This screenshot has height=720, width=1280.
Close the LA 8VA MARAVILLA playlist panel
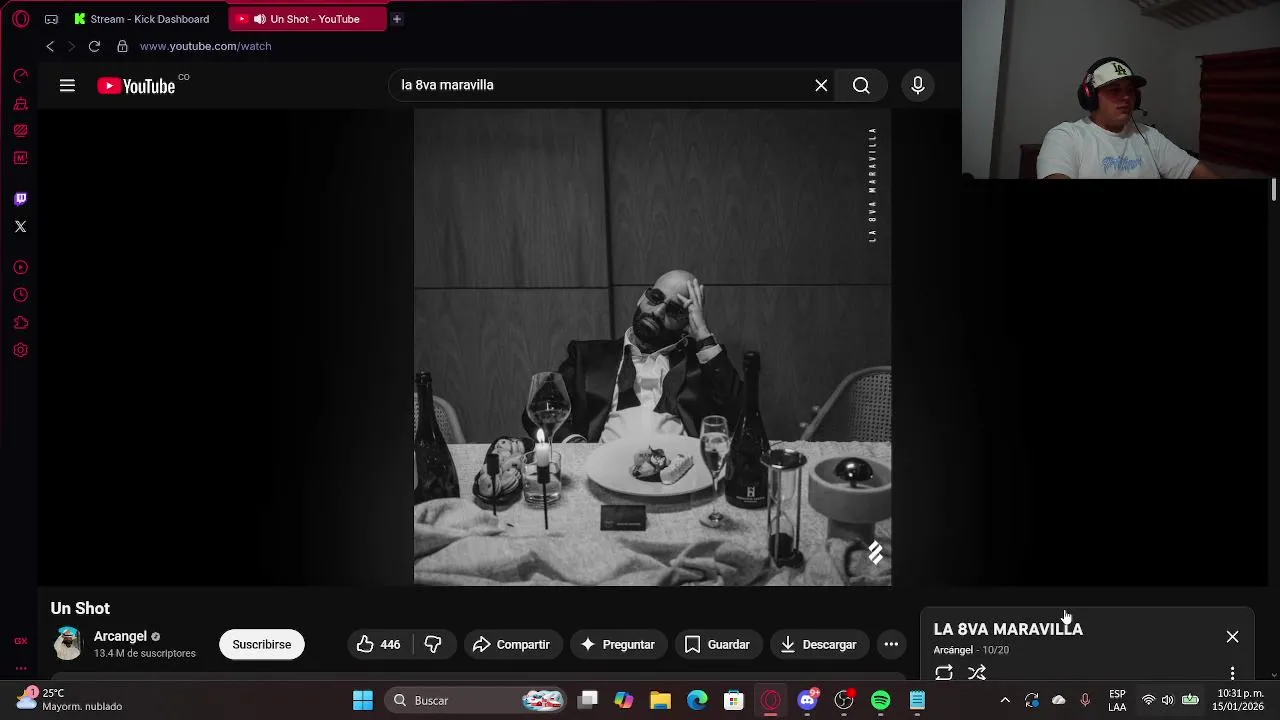point(1232,637)
